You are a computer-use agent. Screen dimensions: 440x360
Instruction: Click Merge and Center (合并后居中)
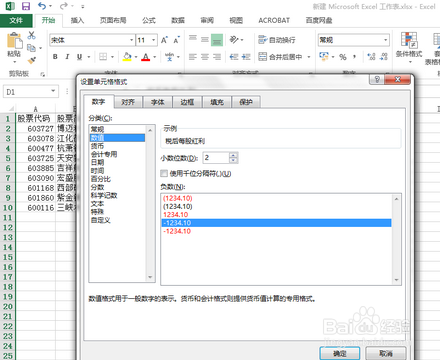point(280,57)
